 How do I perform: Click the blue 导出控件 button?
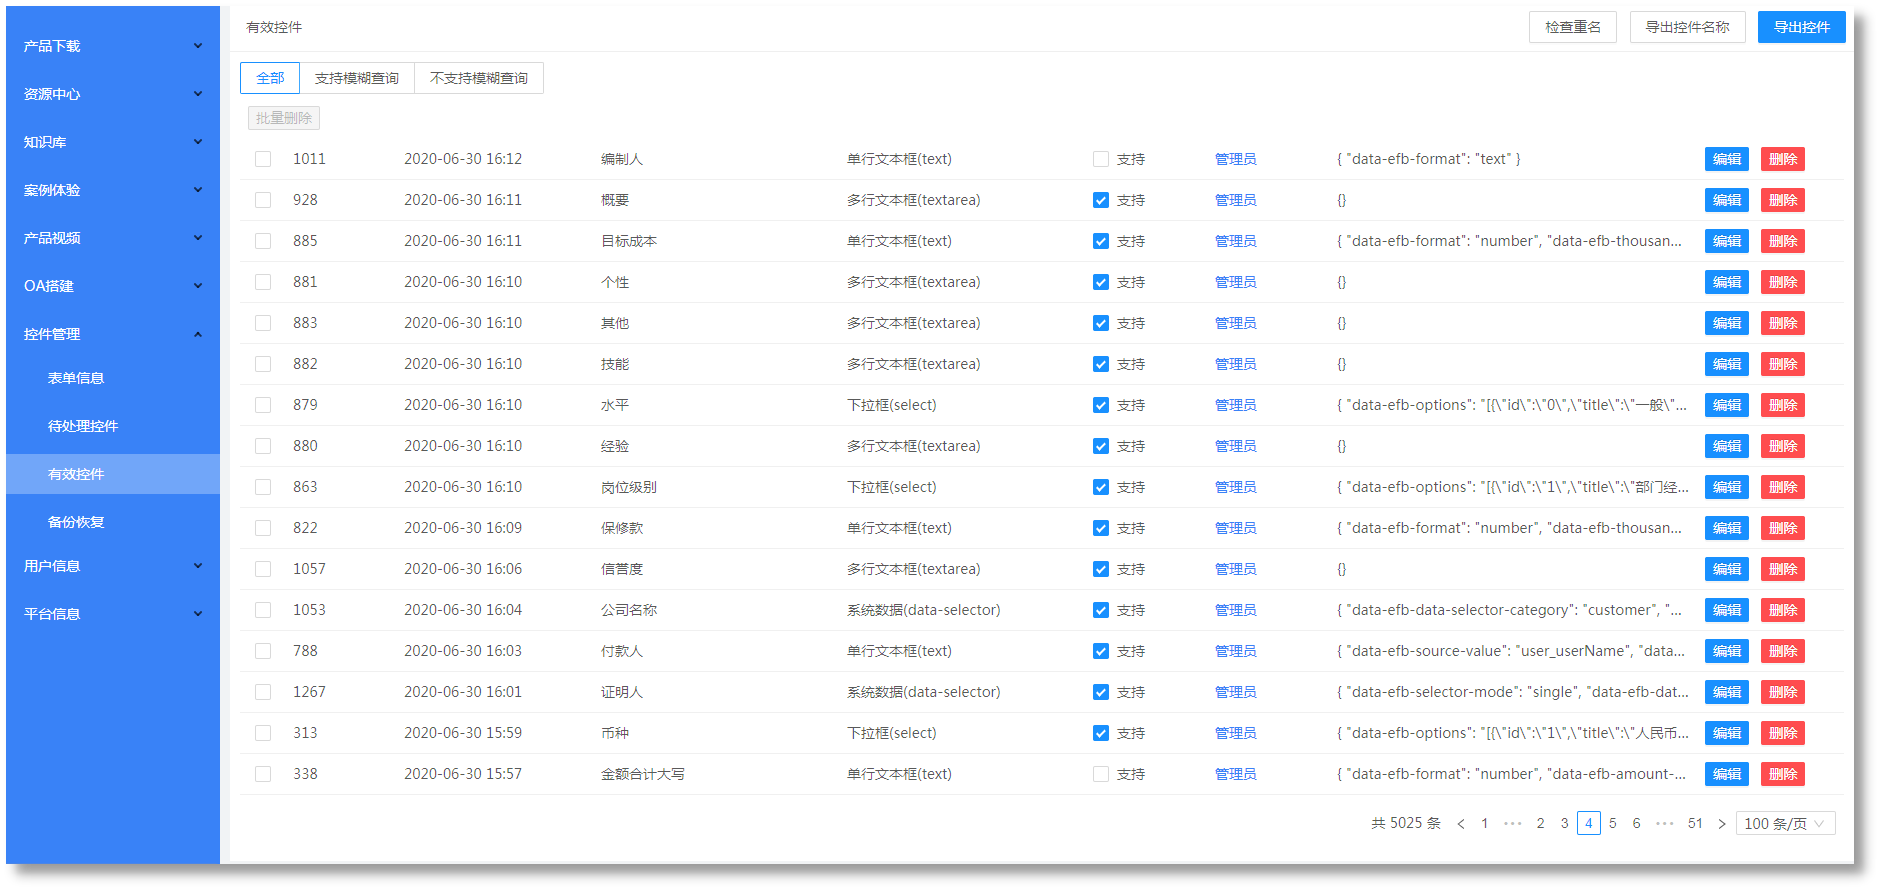(x=1802, y=27)
